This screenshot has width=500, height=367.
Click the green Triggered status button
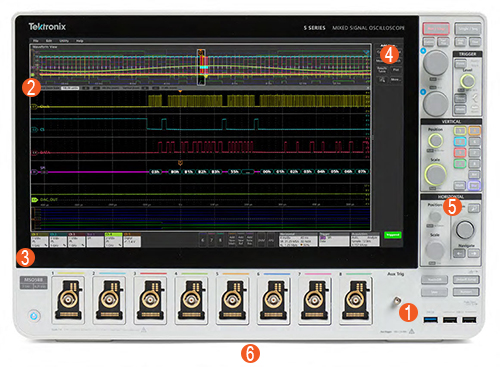coord(393,235)
